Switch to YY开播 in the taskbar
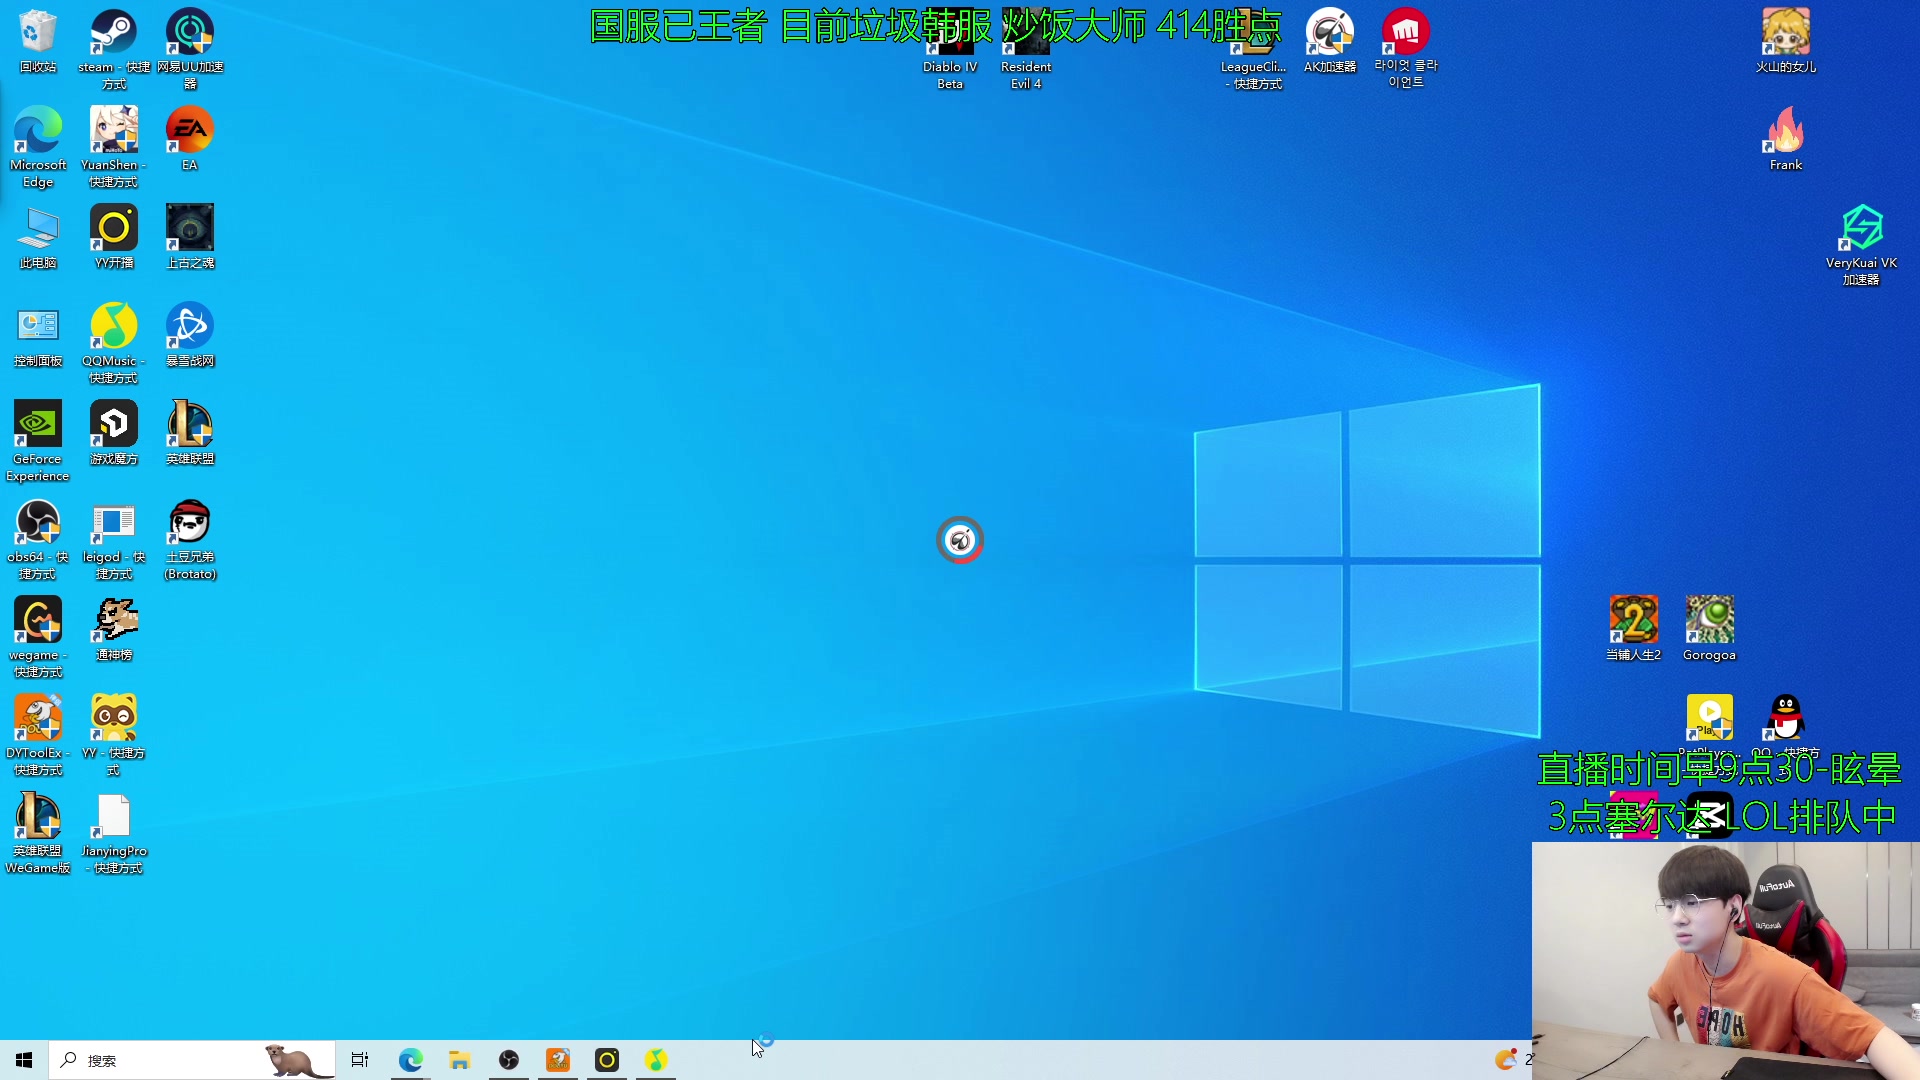This screenshot has width=1920, height=1080. 607,1060
